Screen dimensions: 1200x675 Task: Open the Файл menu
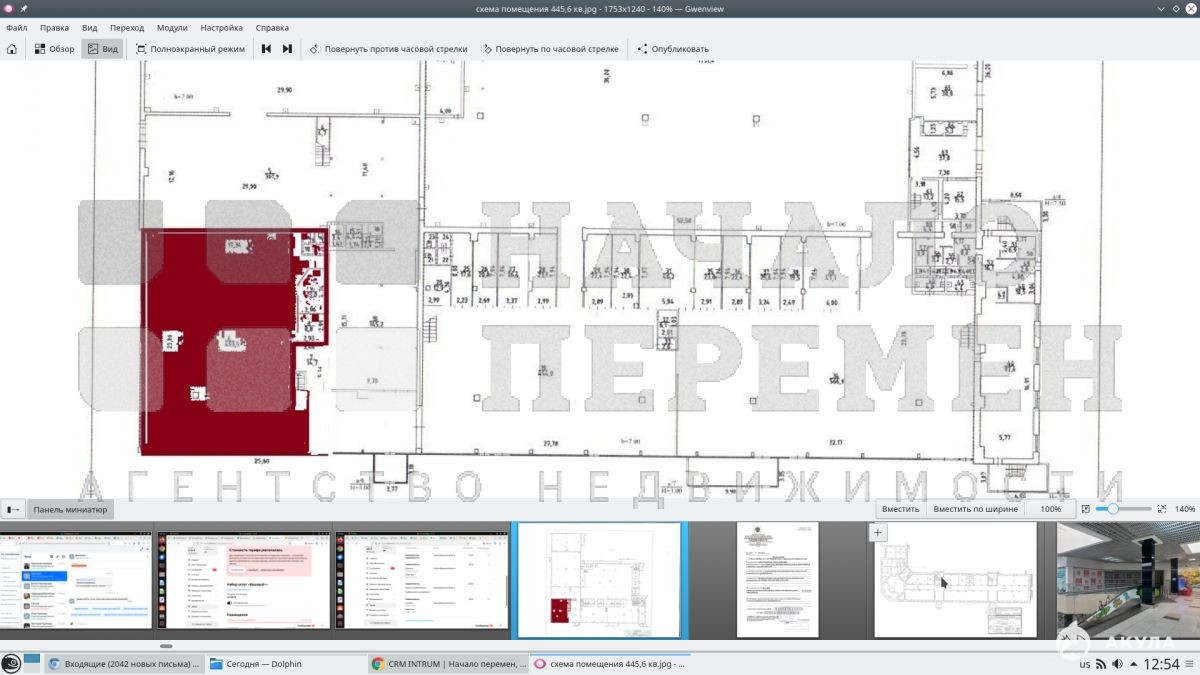click(16, 28)
